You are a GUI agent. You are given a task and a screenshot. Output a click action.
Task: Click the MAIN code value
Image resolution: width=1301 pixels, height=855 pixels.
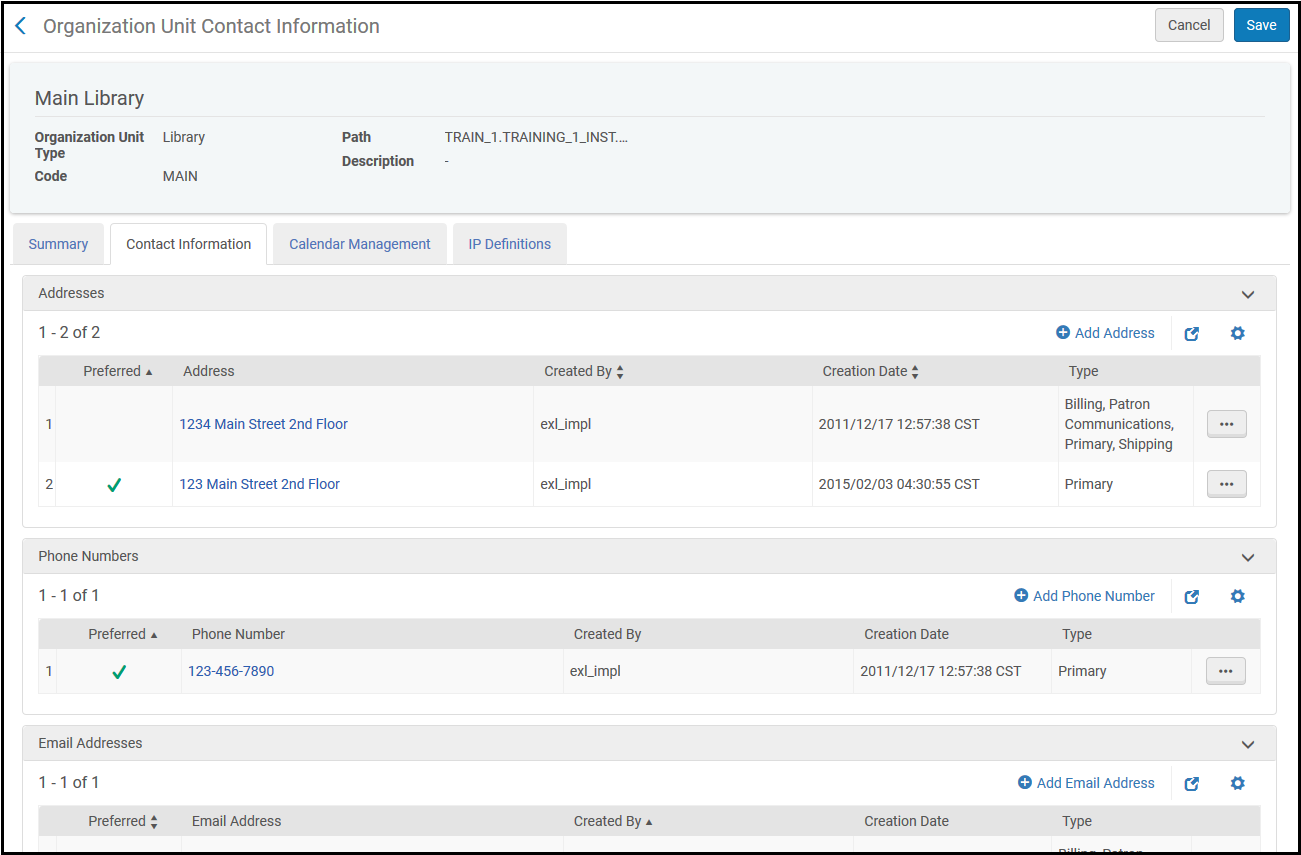180,176
